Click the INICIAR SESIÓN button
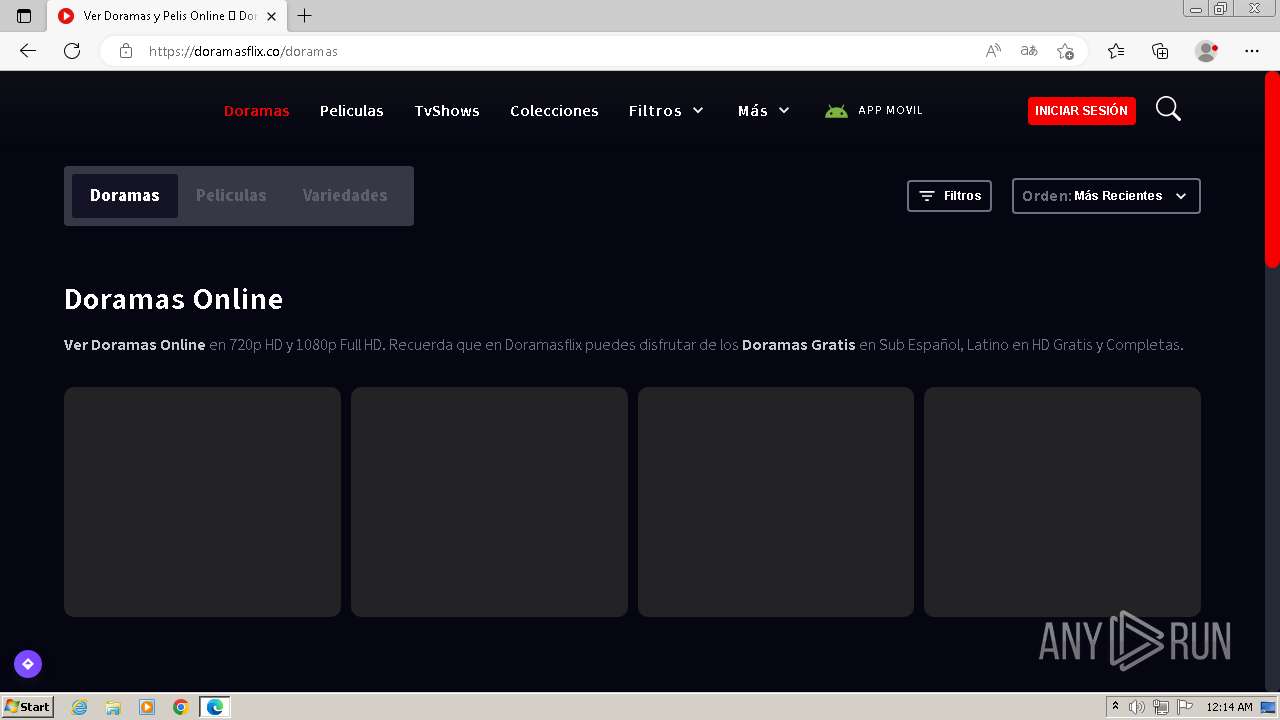Screen dimensions: 1280x720 tap(1082, 111)
